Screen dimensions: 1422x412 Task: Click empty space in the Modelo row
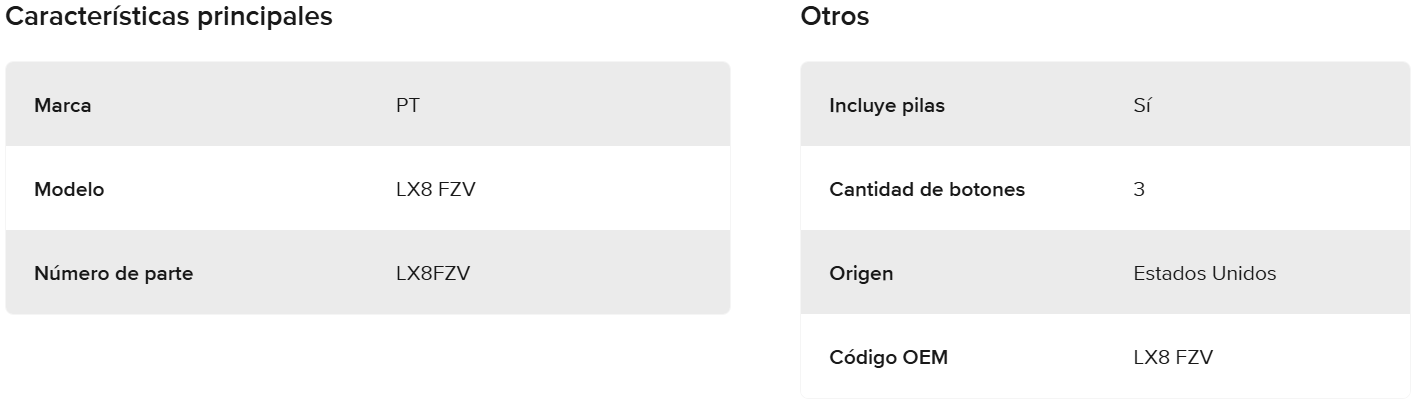[600, 189]
